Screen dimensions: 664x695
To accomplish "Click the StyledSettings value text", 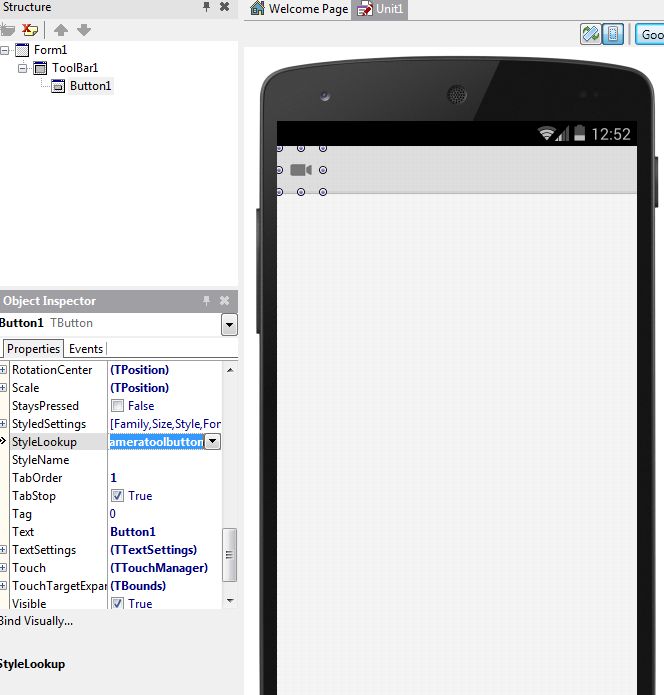I will click(165, 424).
